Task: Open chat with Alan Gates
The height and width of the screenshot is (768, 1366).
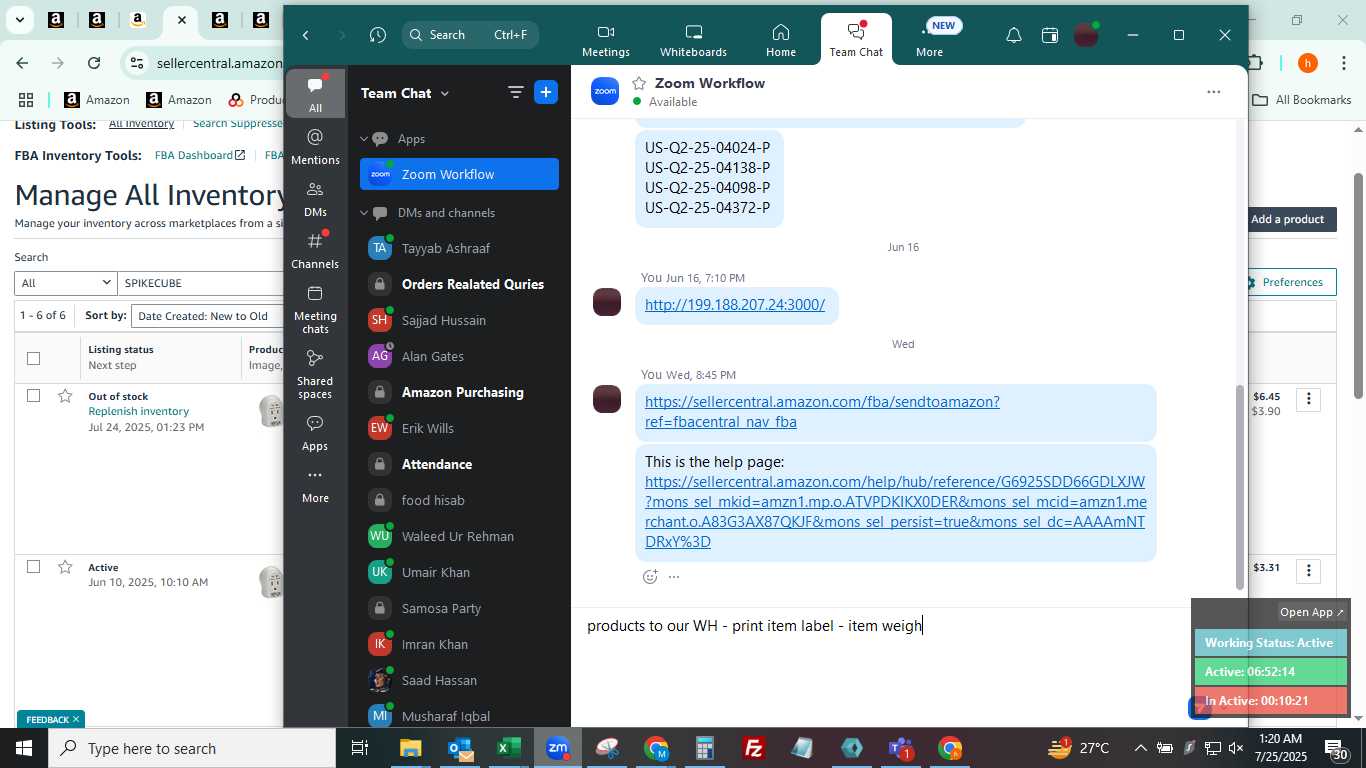Action: point(459,356)
